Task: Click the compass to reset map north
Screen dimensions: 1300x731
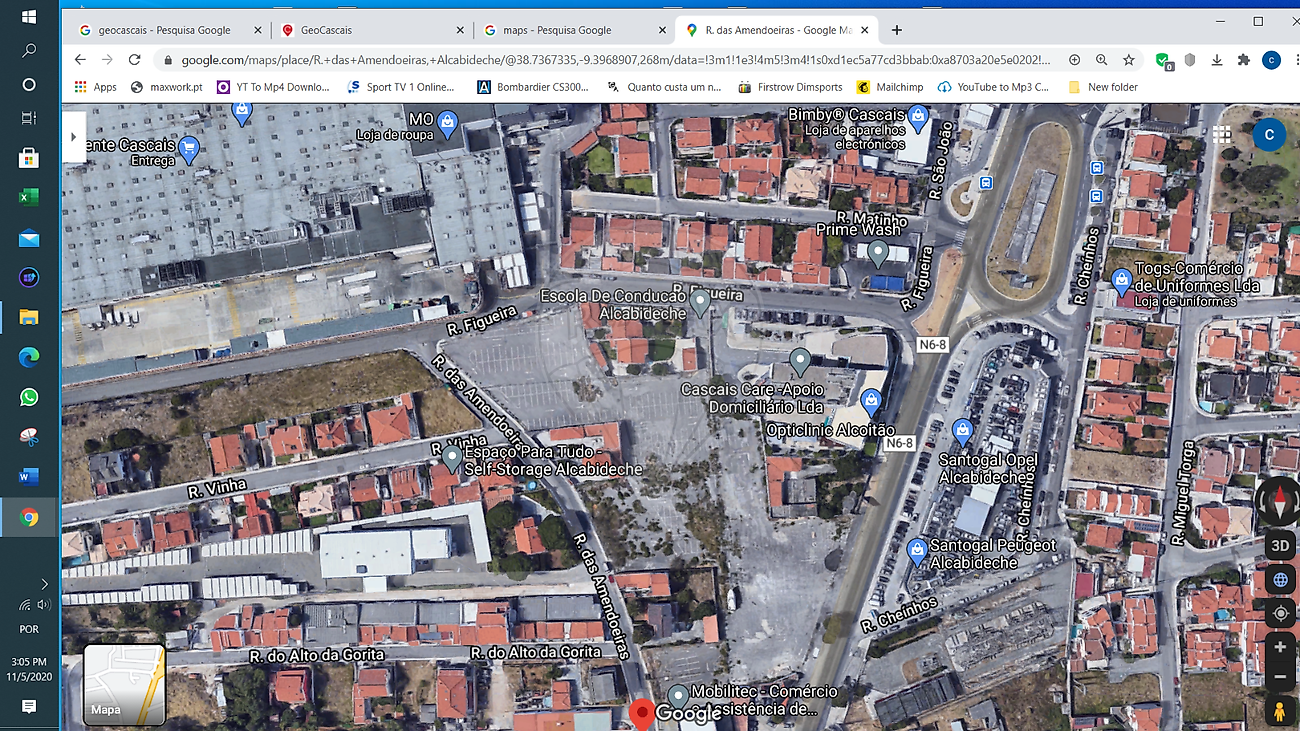Action: (x=1278, y=500)
